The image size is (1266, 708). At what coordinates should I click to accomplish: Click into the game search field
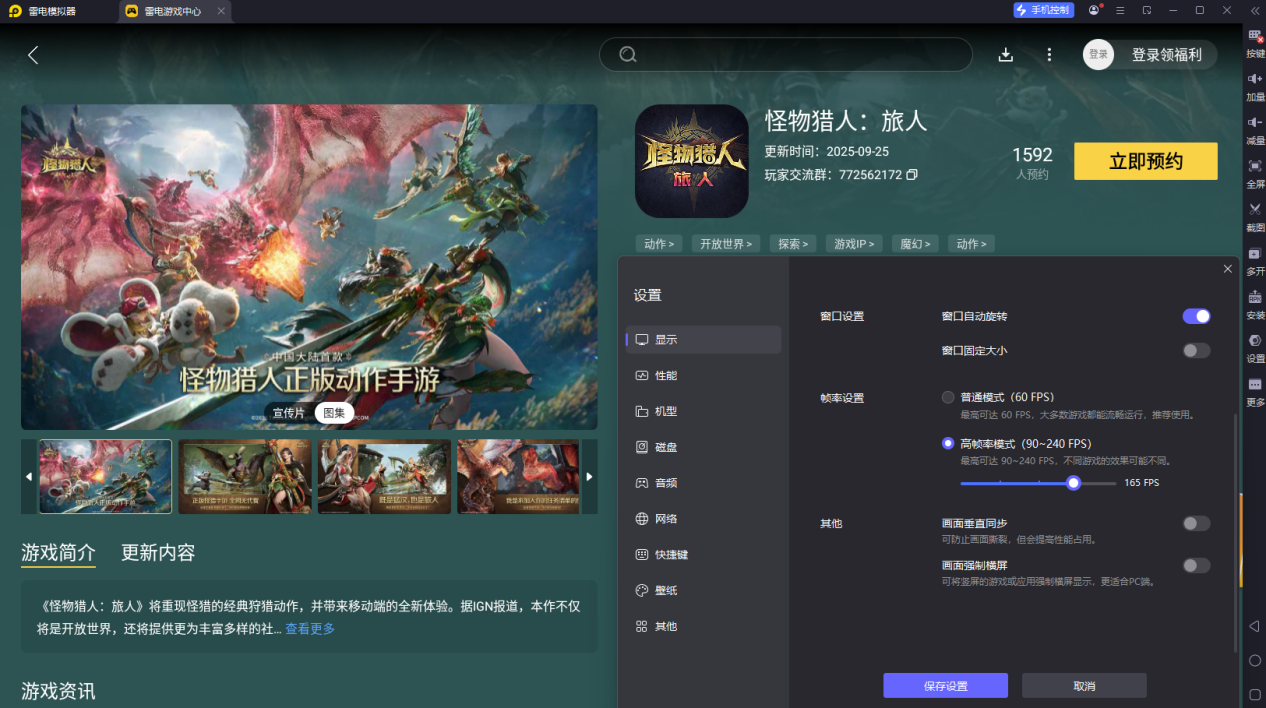click(x=786, y=54)
